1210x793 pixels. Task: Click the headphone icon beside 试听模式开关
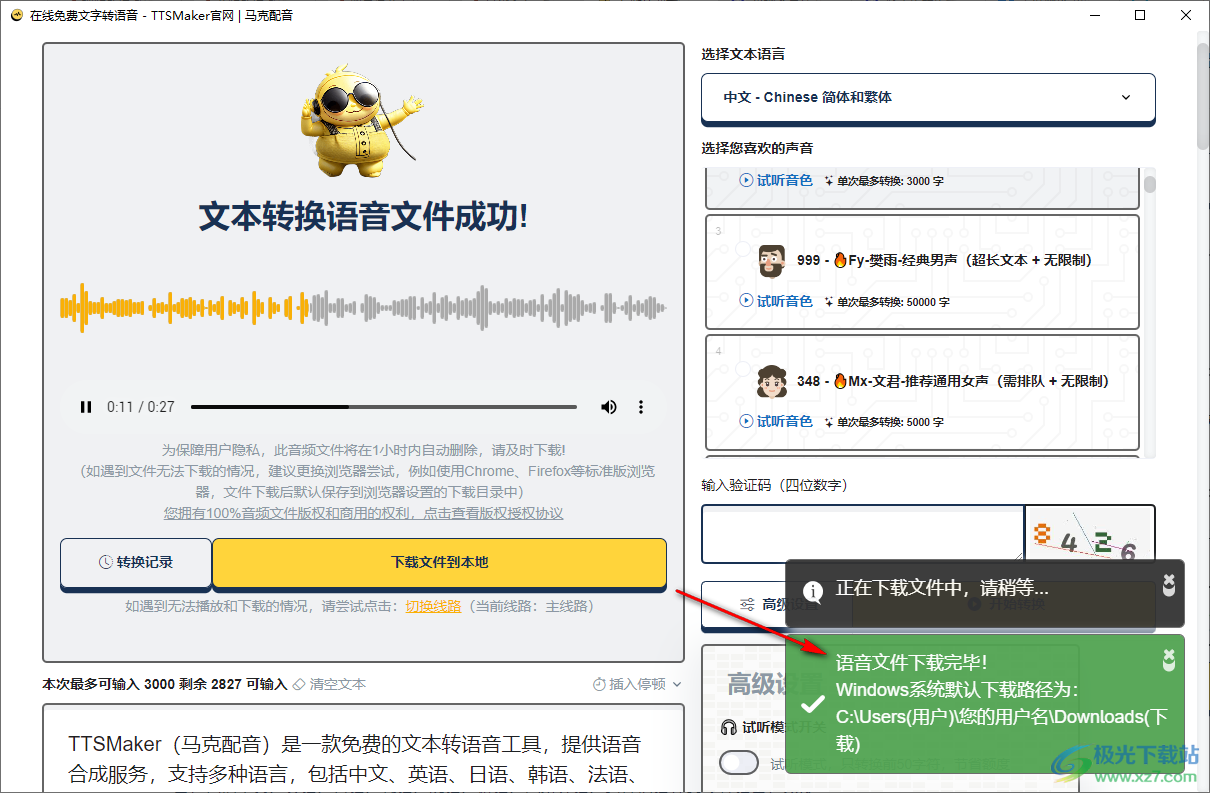click(x=727, y=727)
